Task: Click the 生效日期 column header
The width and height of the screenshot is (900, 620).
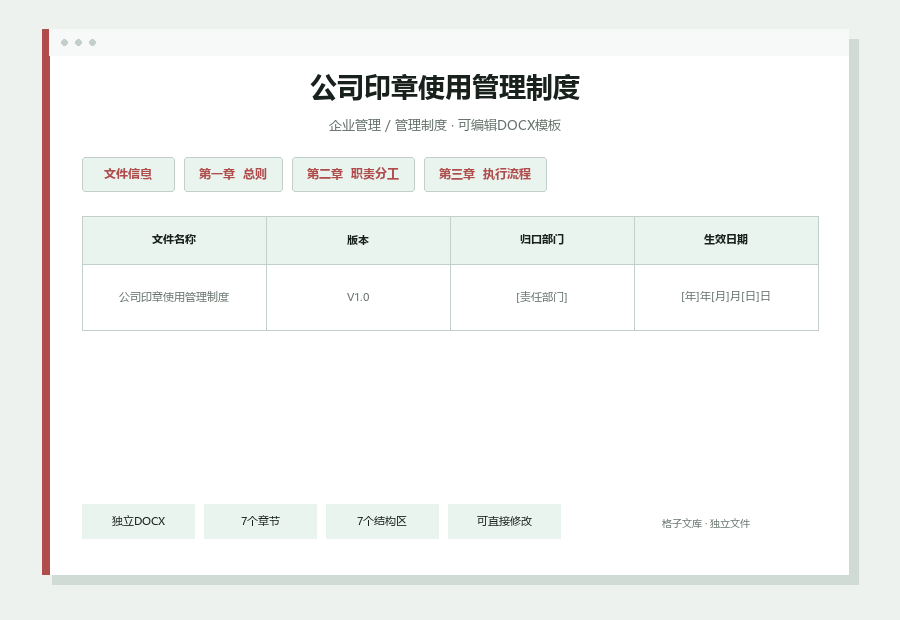Action: [x=726, y=241]
